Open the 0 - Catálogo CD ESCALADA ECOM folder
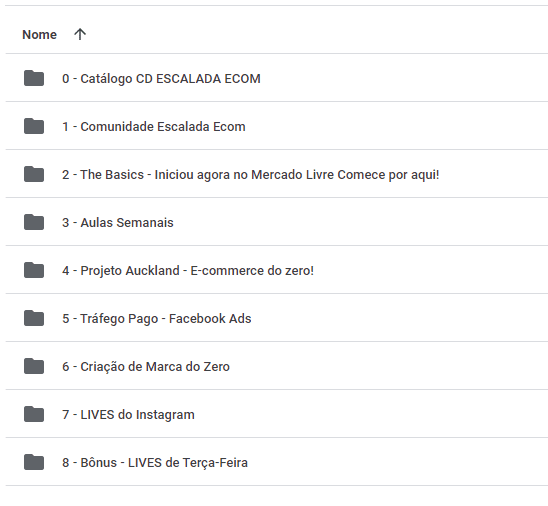 coord(161,79)
